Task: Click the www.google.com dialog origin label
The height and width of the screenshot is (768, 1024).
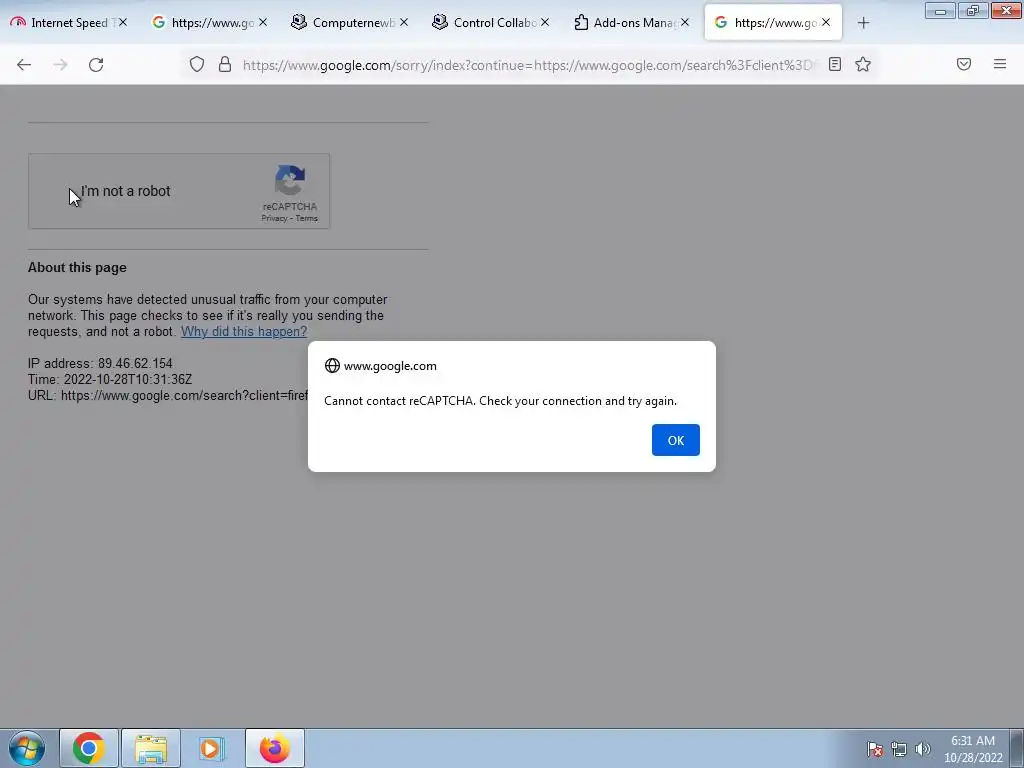Action: point(390,366)
